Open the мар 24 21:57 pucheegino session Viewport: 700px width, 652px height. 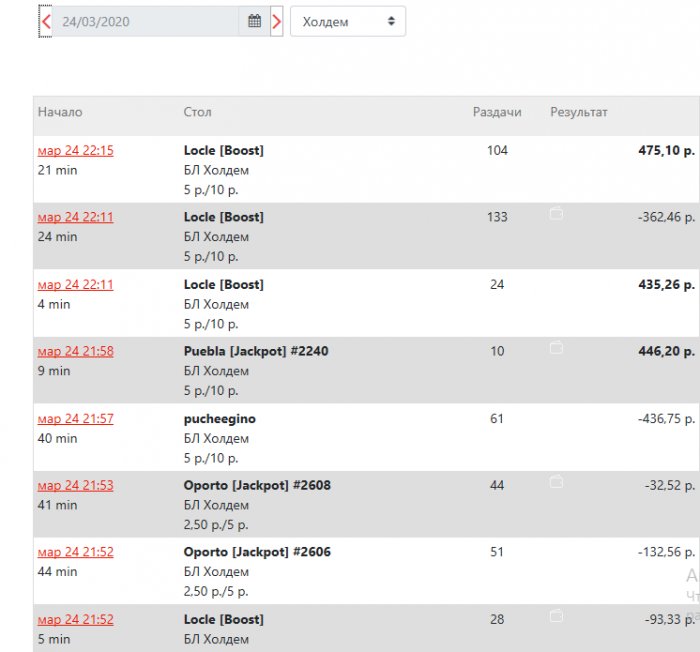[x=76, y=419]
